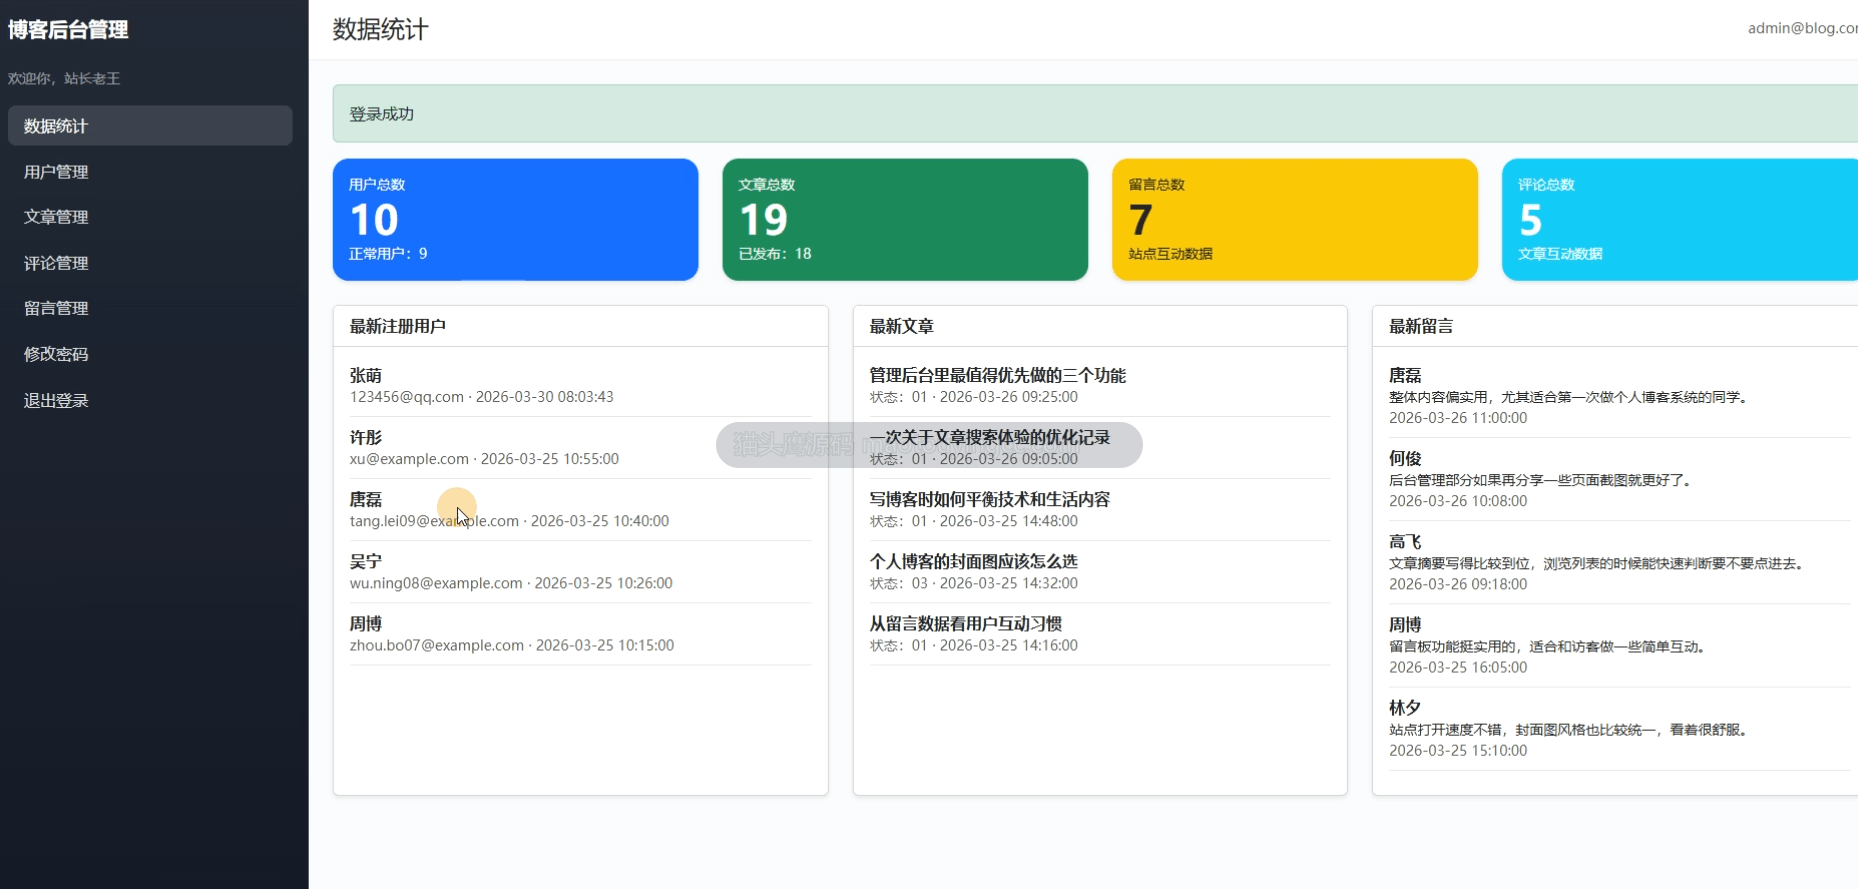Click 欢迎你，站长老王 greeting text
1858x889 pixels.
pyautogui.click(x=64, y=79)
